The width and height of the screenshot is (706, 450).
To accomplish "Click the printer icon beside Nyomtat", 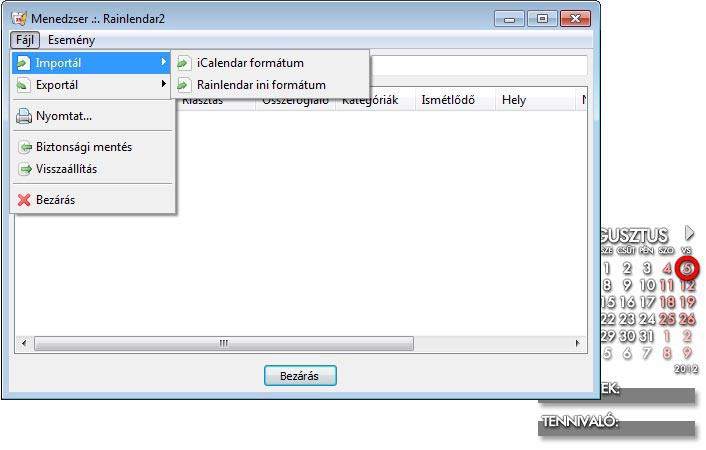I will click(24, 116).
